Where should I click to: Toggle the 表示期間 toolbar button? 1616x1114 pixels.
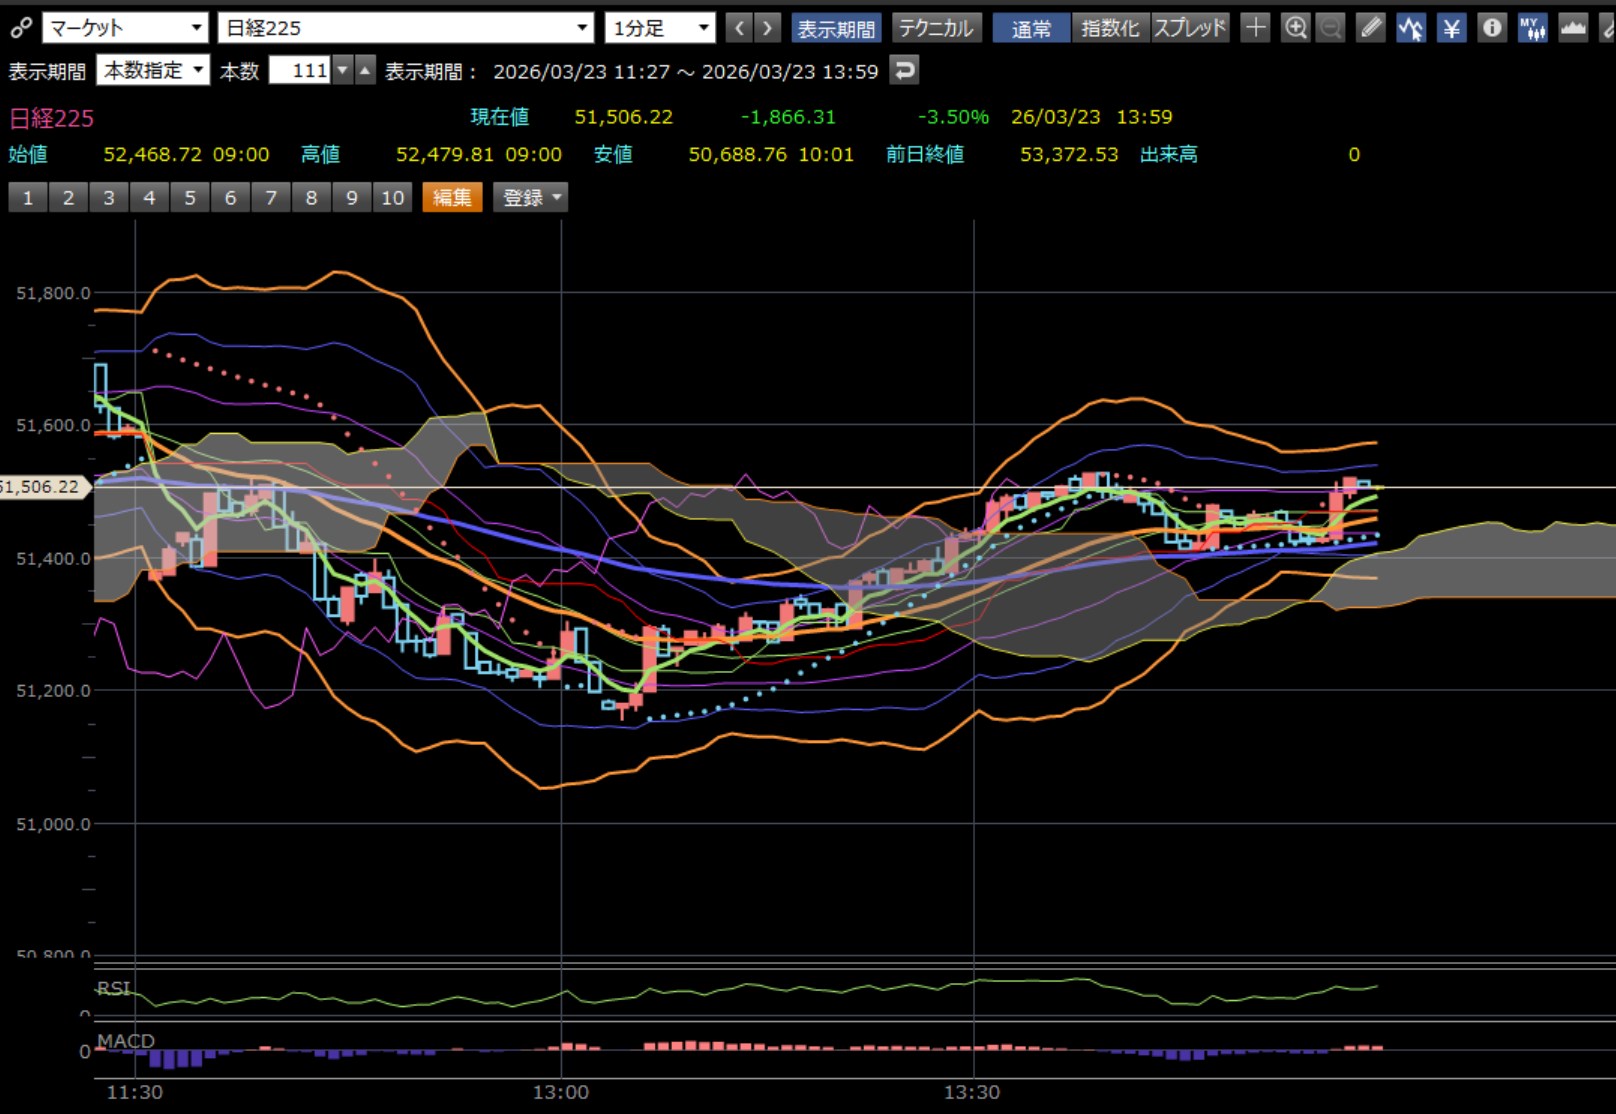point(835,28)
